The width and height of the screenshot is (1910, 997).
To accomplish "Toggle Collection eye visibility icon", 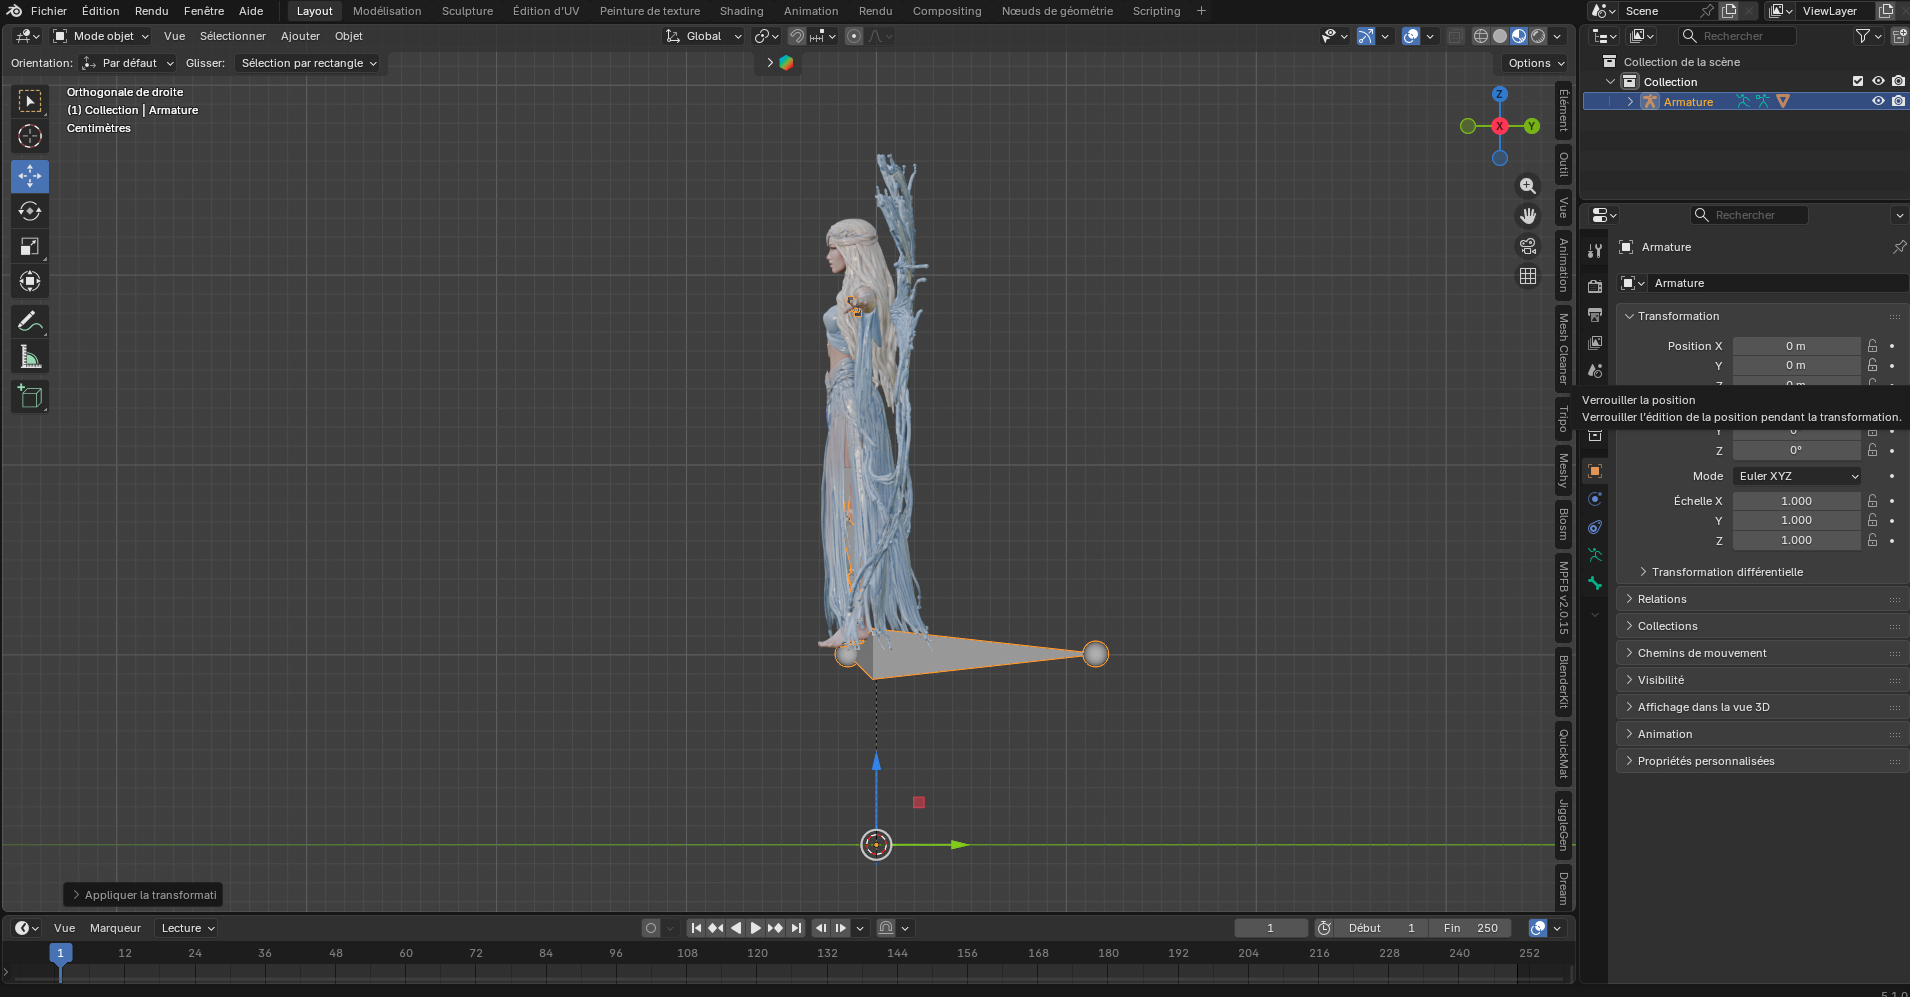I will (1878, 81).
